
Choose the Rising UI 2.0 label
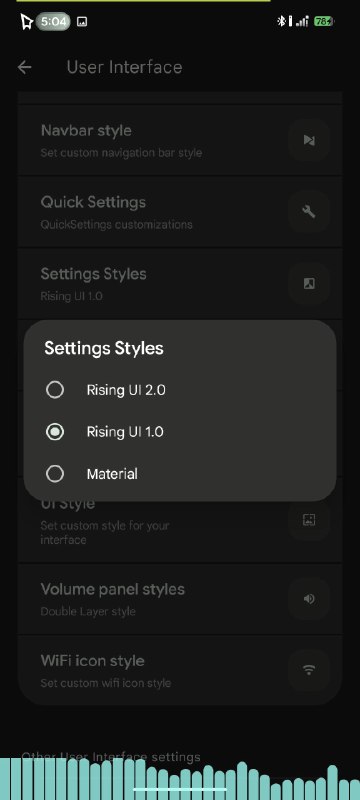126,390
